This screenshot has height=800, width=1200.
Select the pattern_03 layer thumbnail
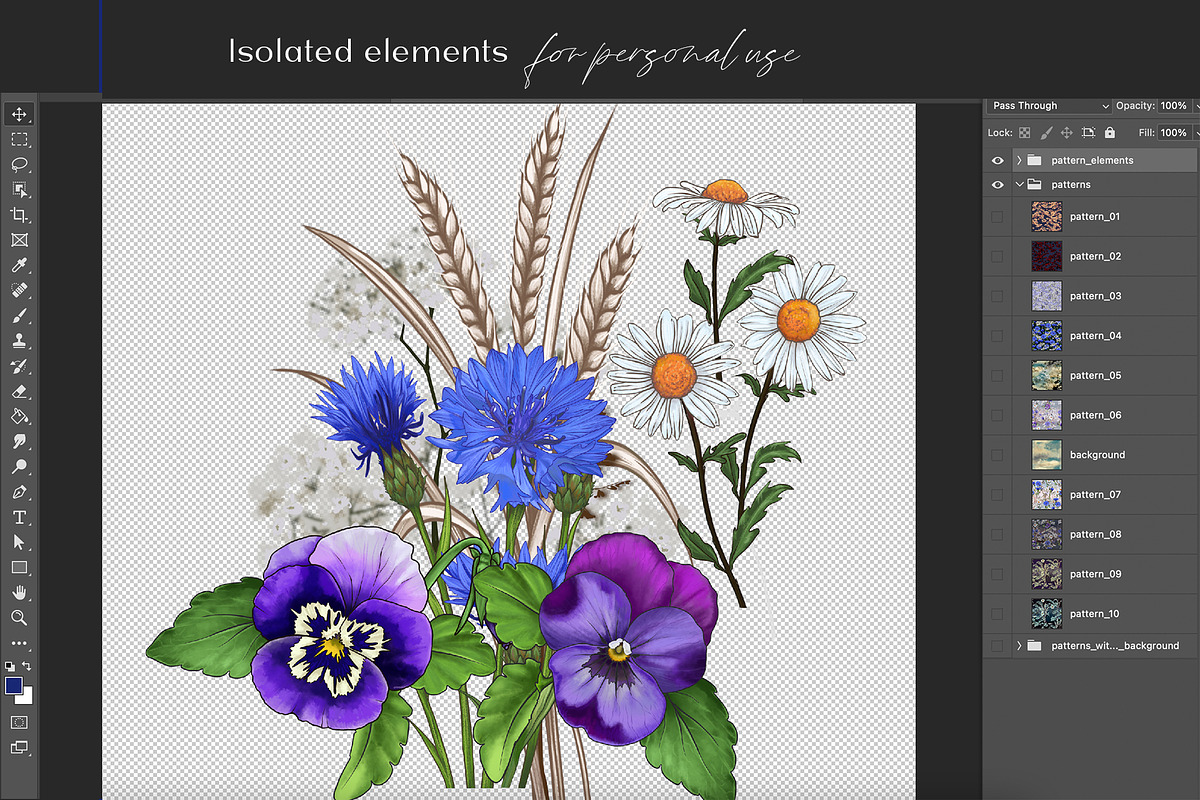coord(1046,296)
